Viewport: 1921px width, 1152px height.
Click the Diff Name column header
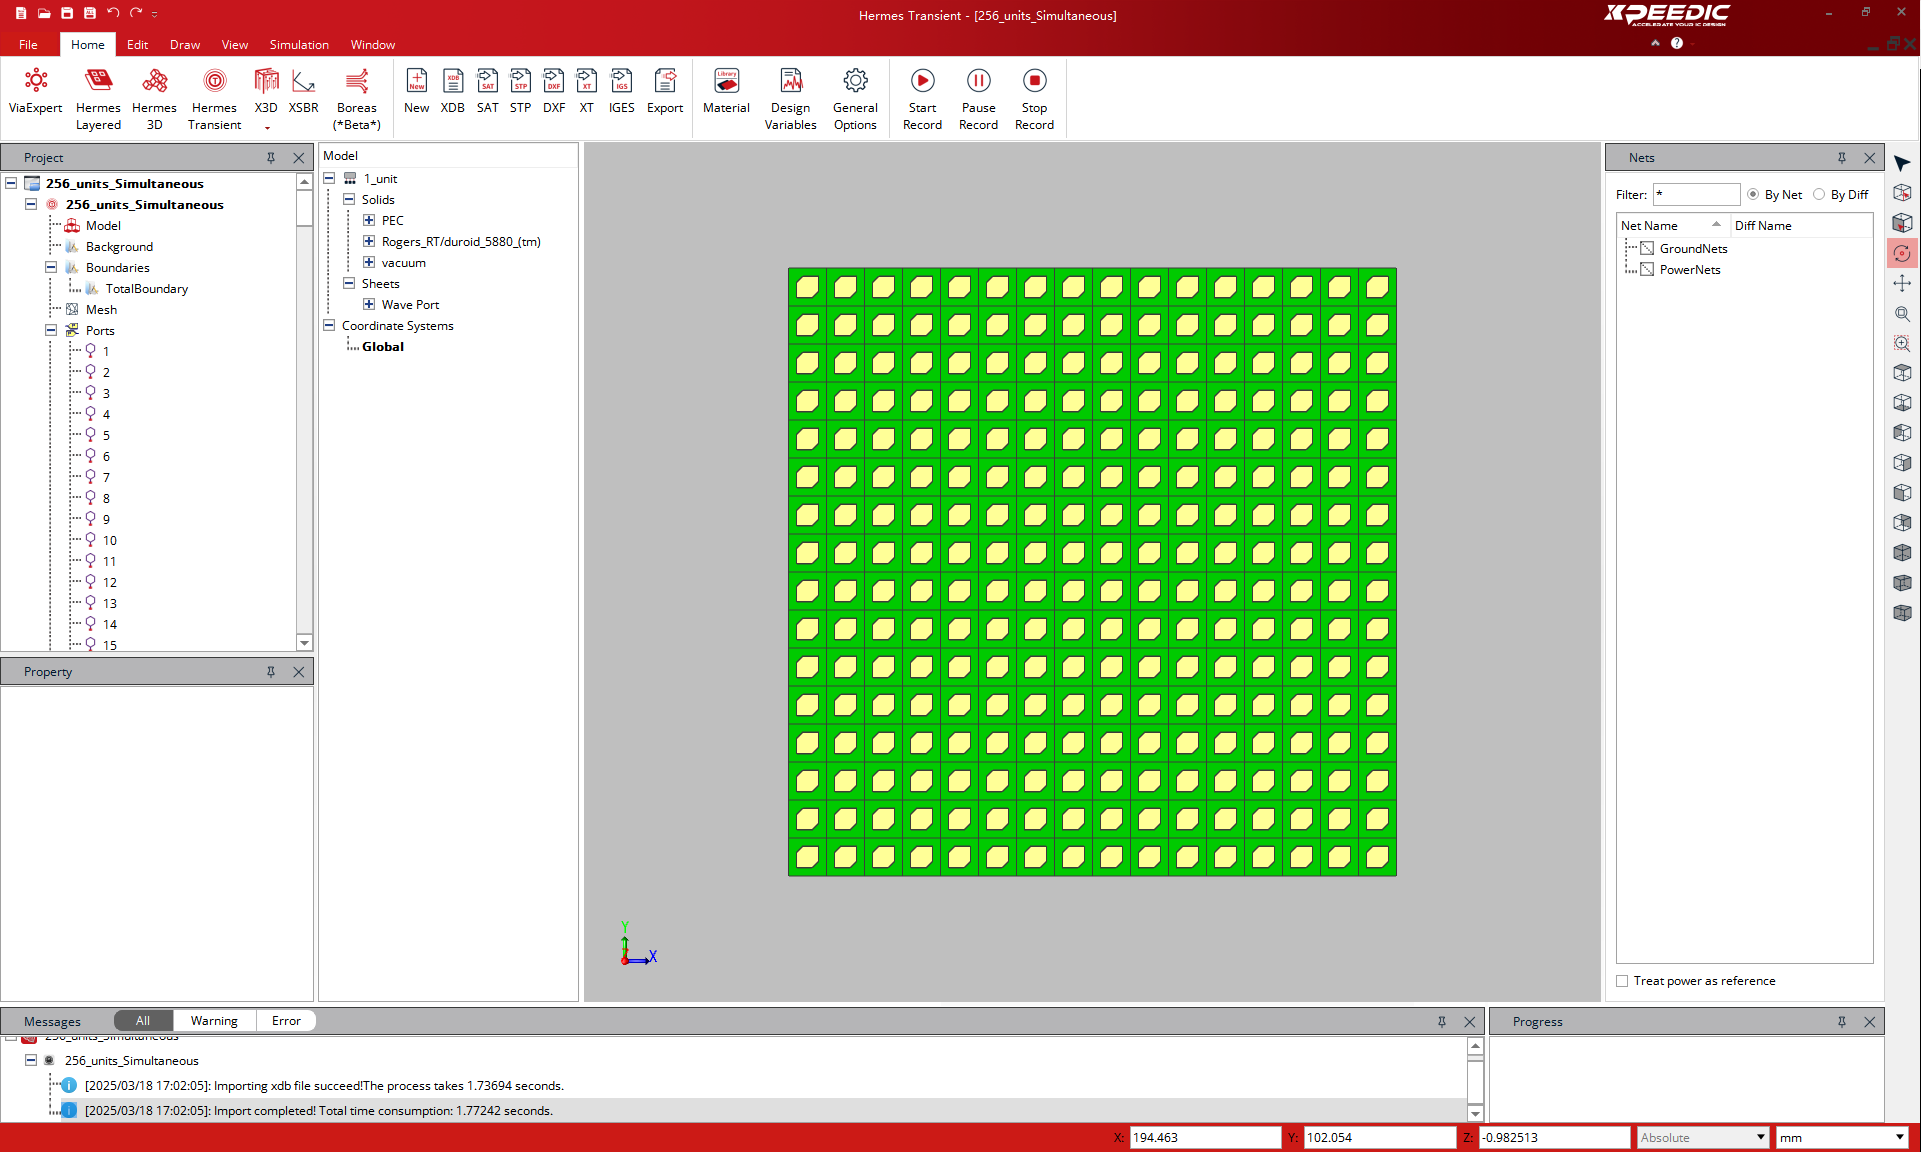point(1801,226)
